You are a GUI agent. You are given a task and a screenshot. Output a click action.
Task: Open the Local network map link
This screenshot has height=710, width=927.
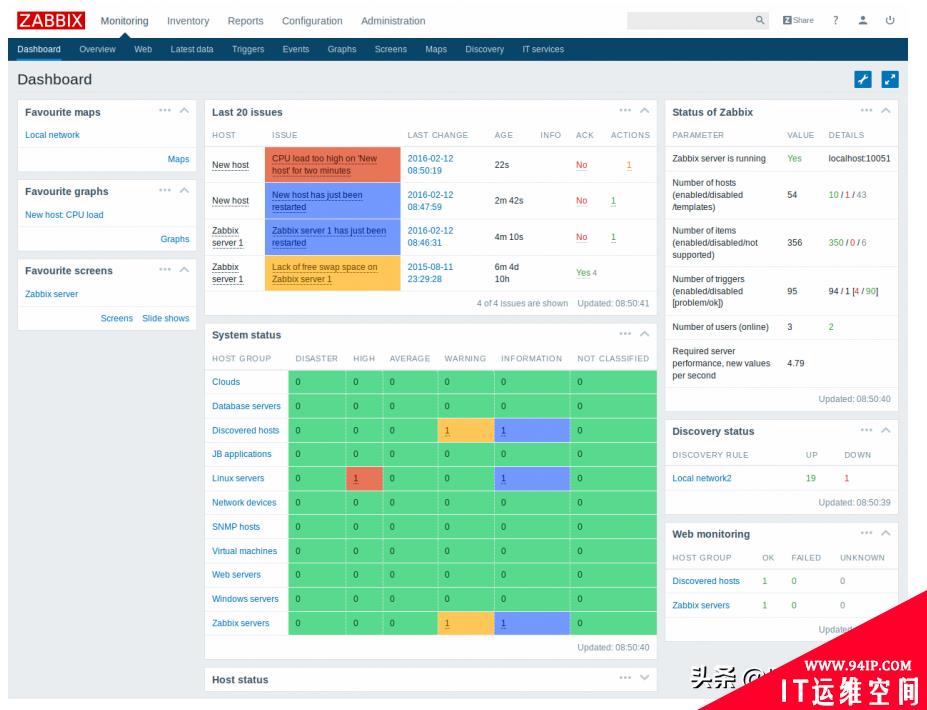tap(52, 135)
